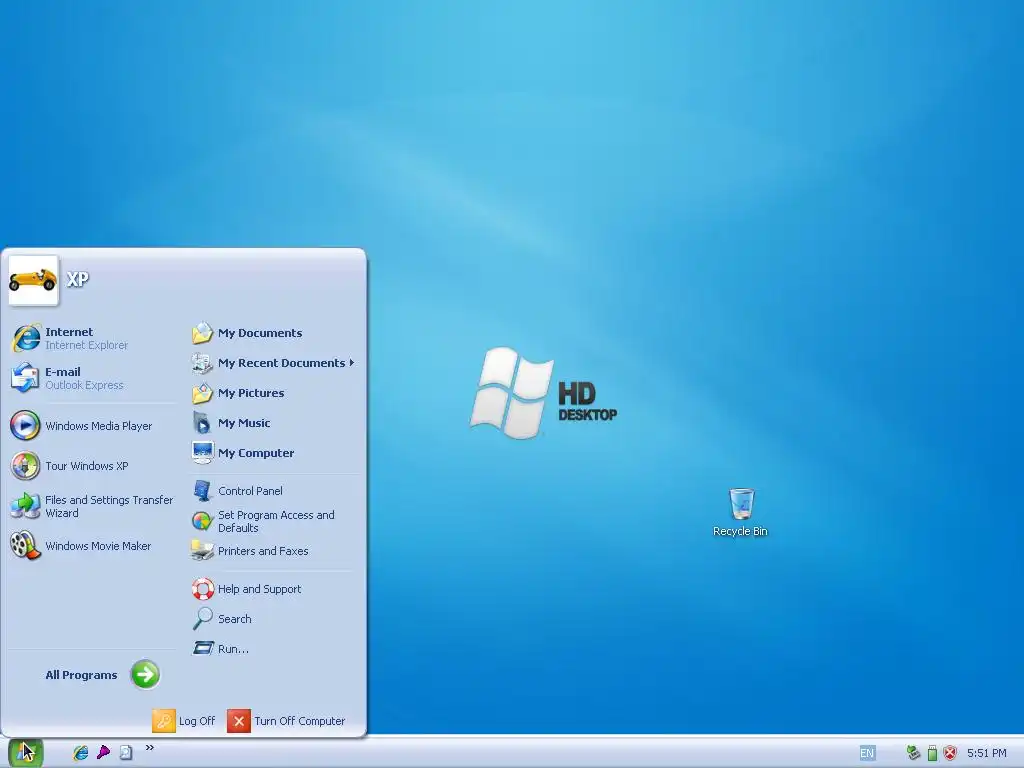Expand All Programs green arrow
The image size is (1024, 768).
[x=145, y=675]
